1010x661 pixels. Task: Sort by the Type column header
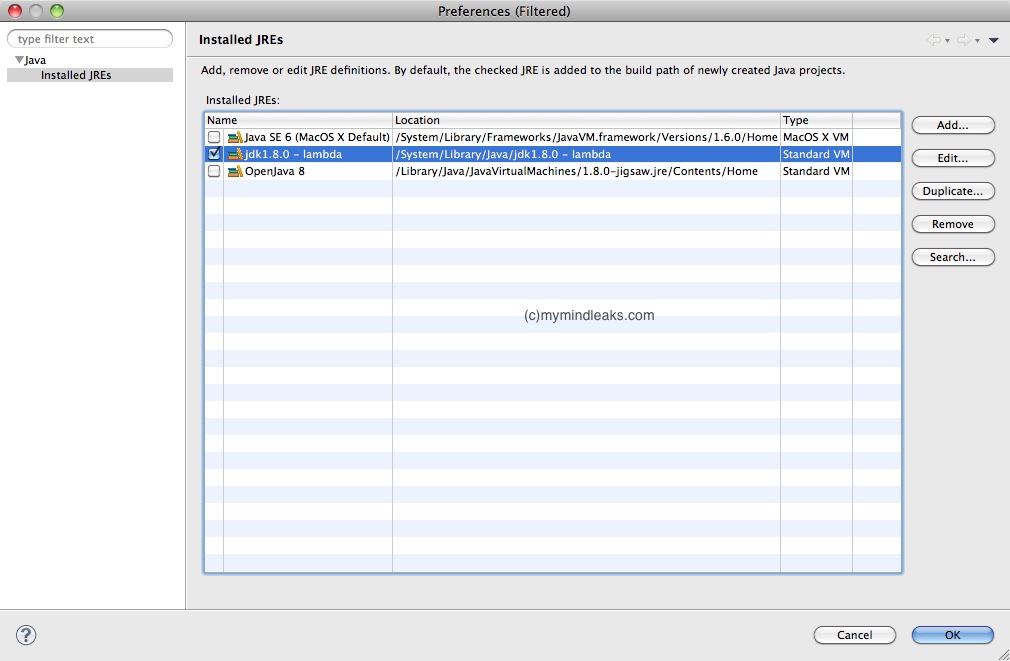pos(816,120)
